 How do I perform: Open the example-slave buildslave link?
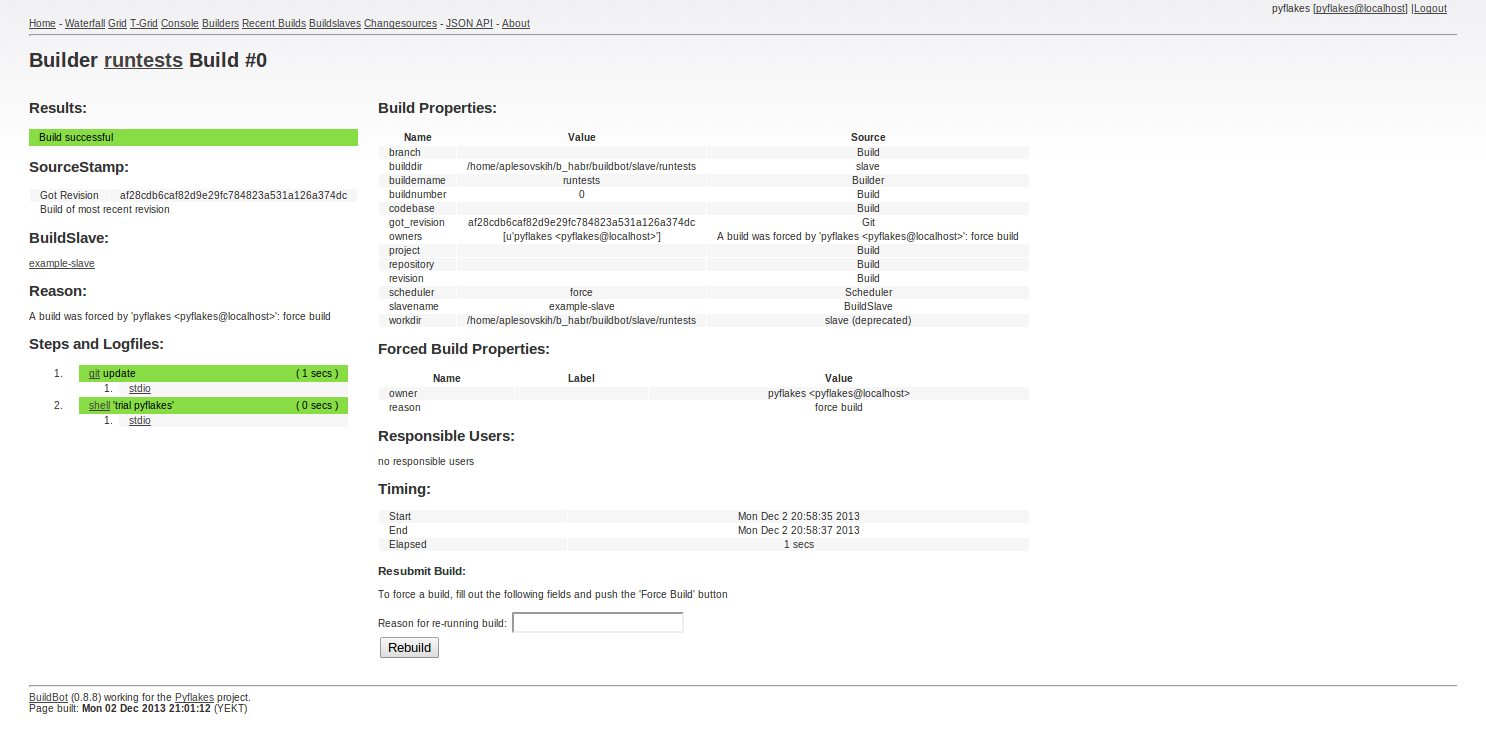coord(62,263)
